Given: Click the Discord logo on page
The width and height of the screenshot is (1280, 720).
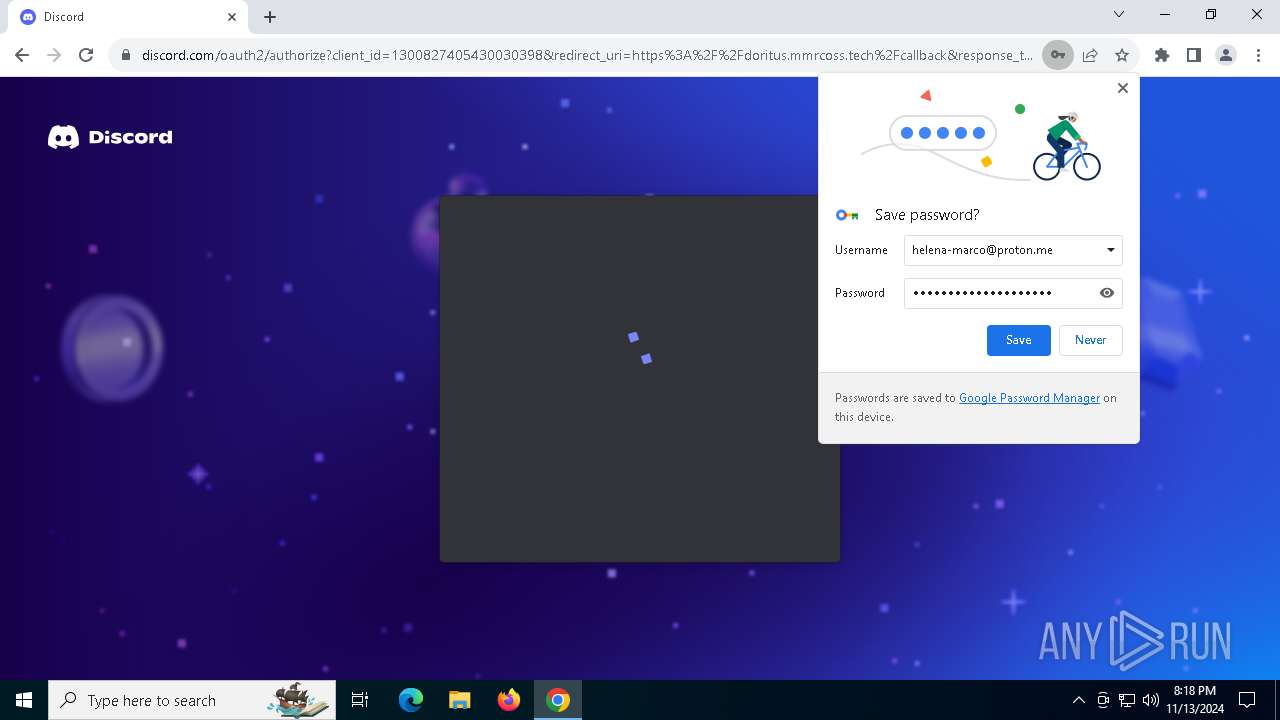Looking at the screenshot, I should pos(110,137).
